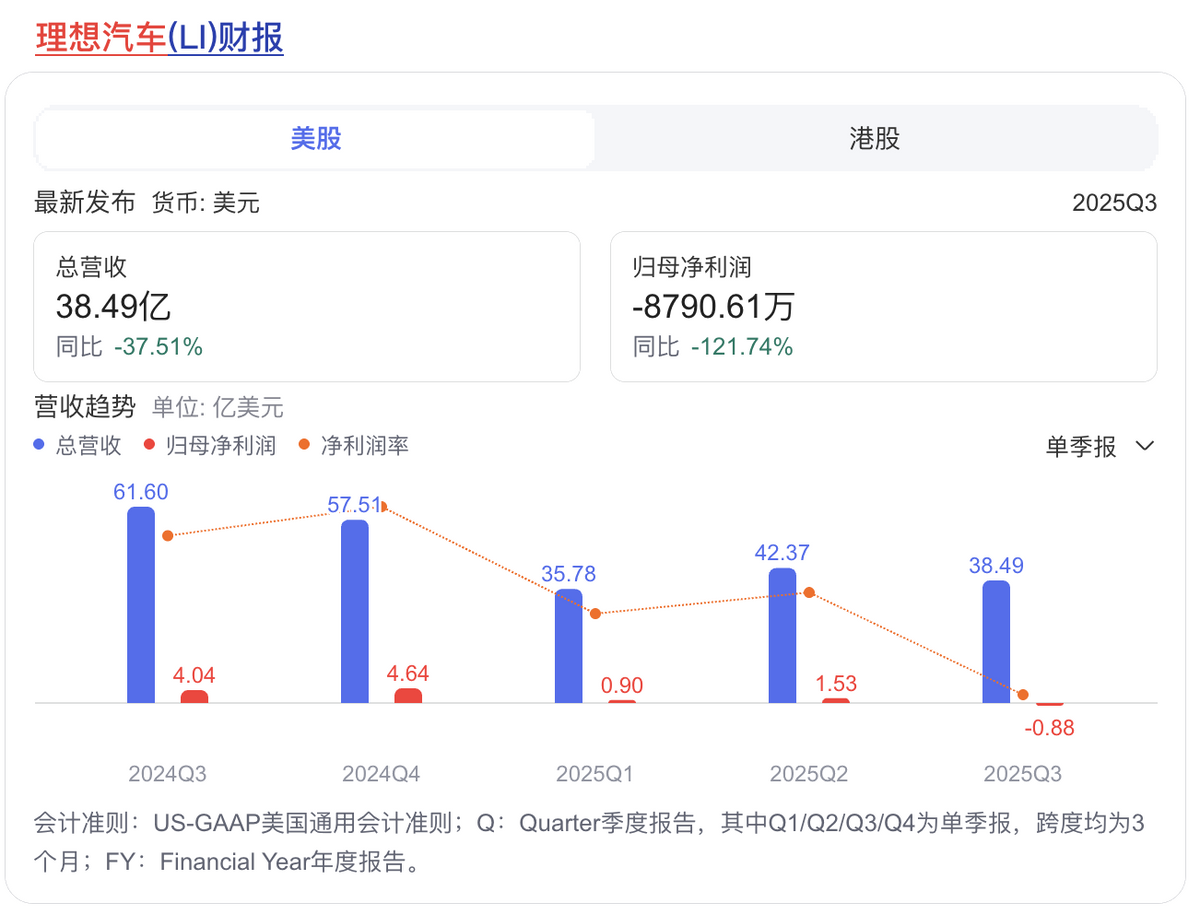Click the 2024Q4 blue revenue bar
This screenshot has width=1200, height=912.
[355, 611]
